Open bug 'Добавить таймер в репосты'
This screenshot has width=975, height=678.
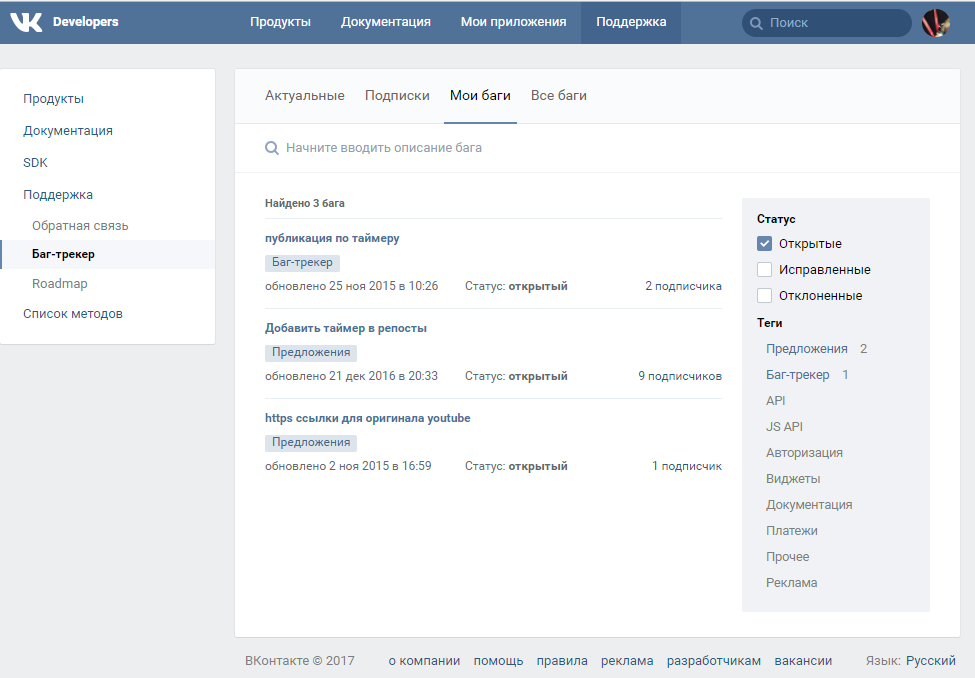tap(346, 328)
